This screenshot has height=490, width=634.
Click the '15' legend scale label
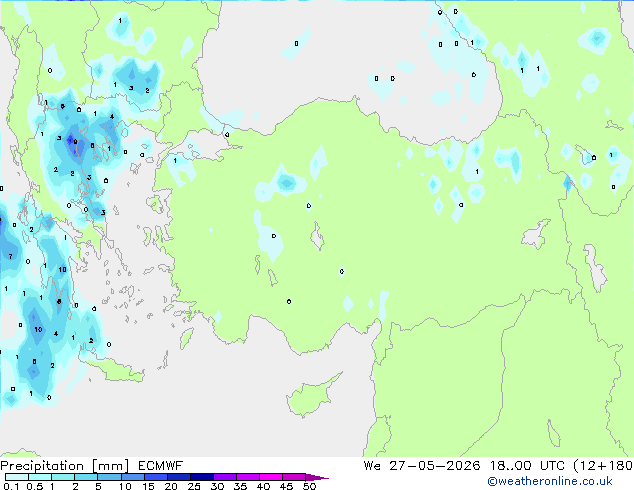tap(148, 486)
